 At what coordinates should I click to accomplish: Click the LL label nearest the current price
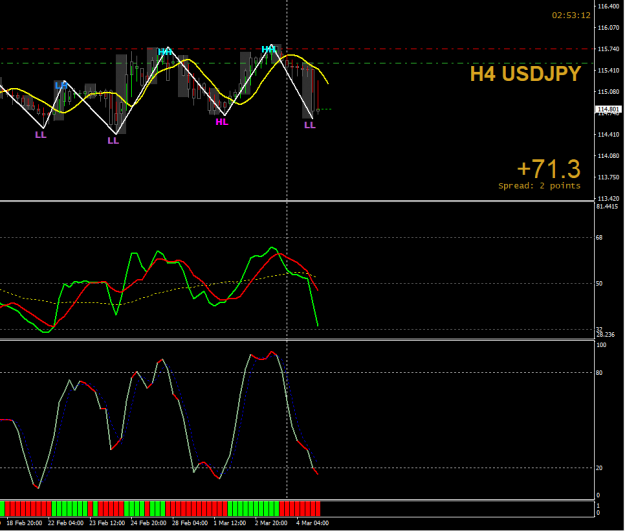(310, 125)
